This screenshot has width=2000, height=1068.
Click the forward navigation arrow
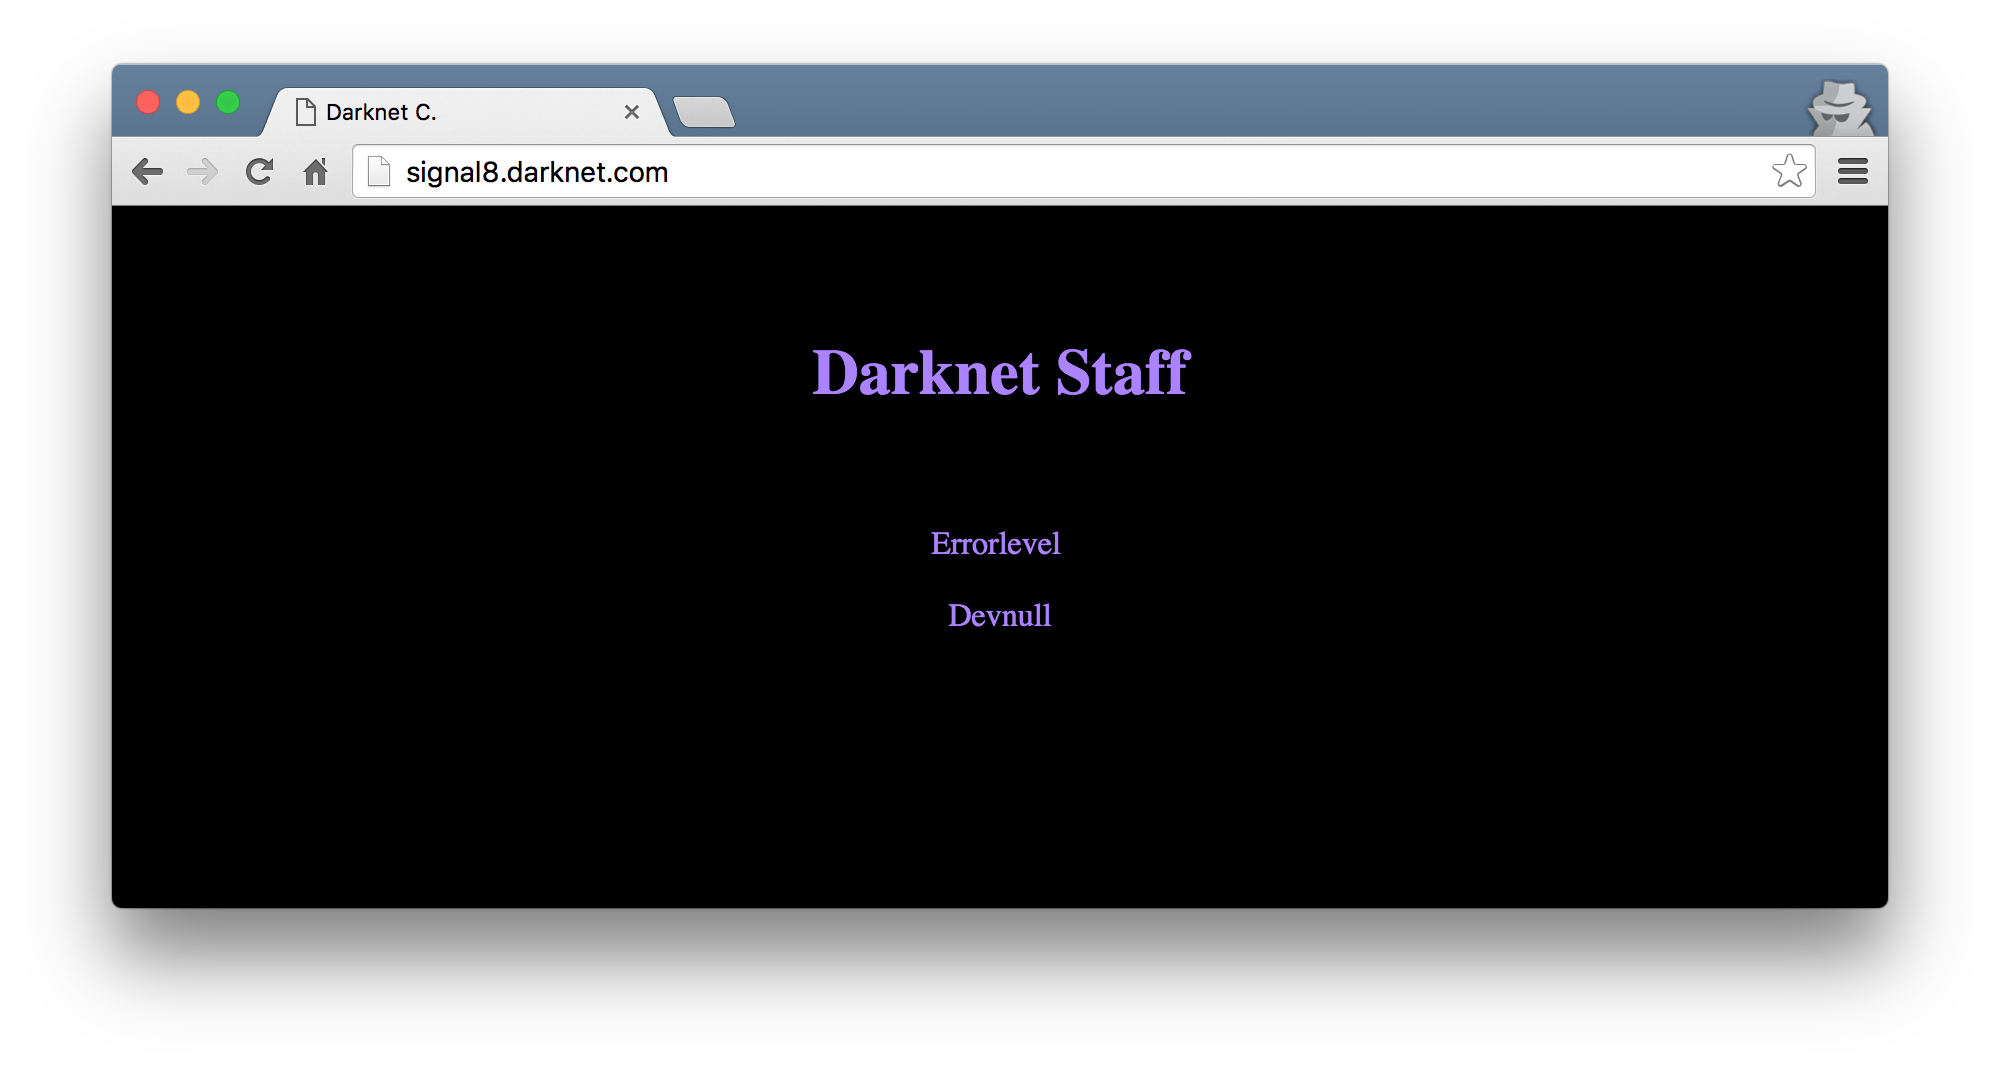pyautogui.click(x=203, y=172)
